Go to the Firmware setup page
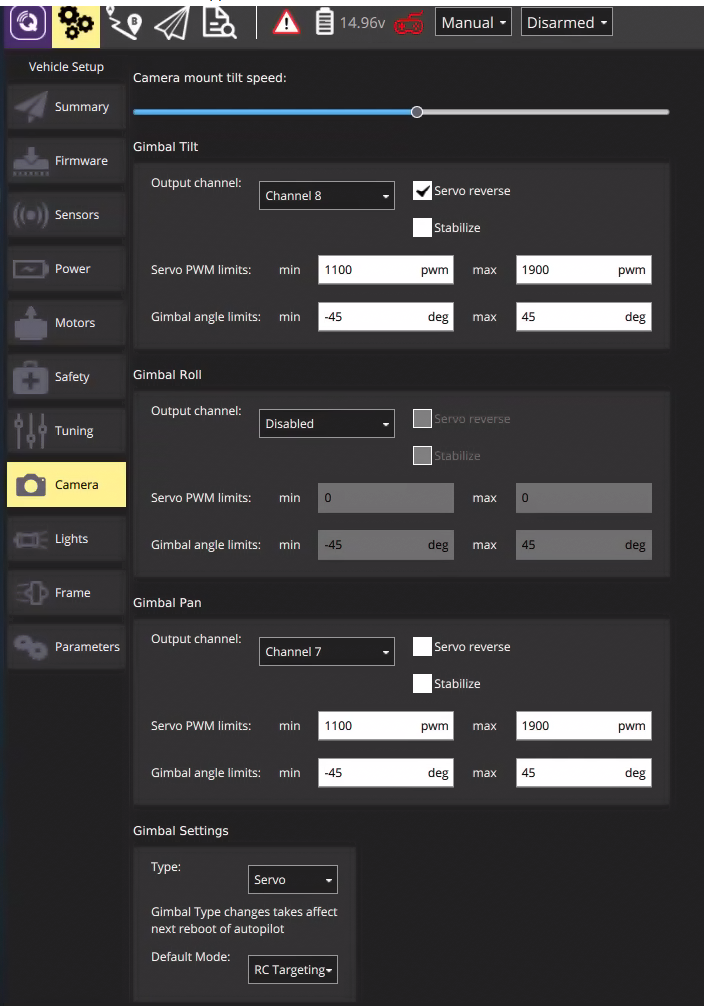This screenshot has width=704, height=1006. coord(66,161)
